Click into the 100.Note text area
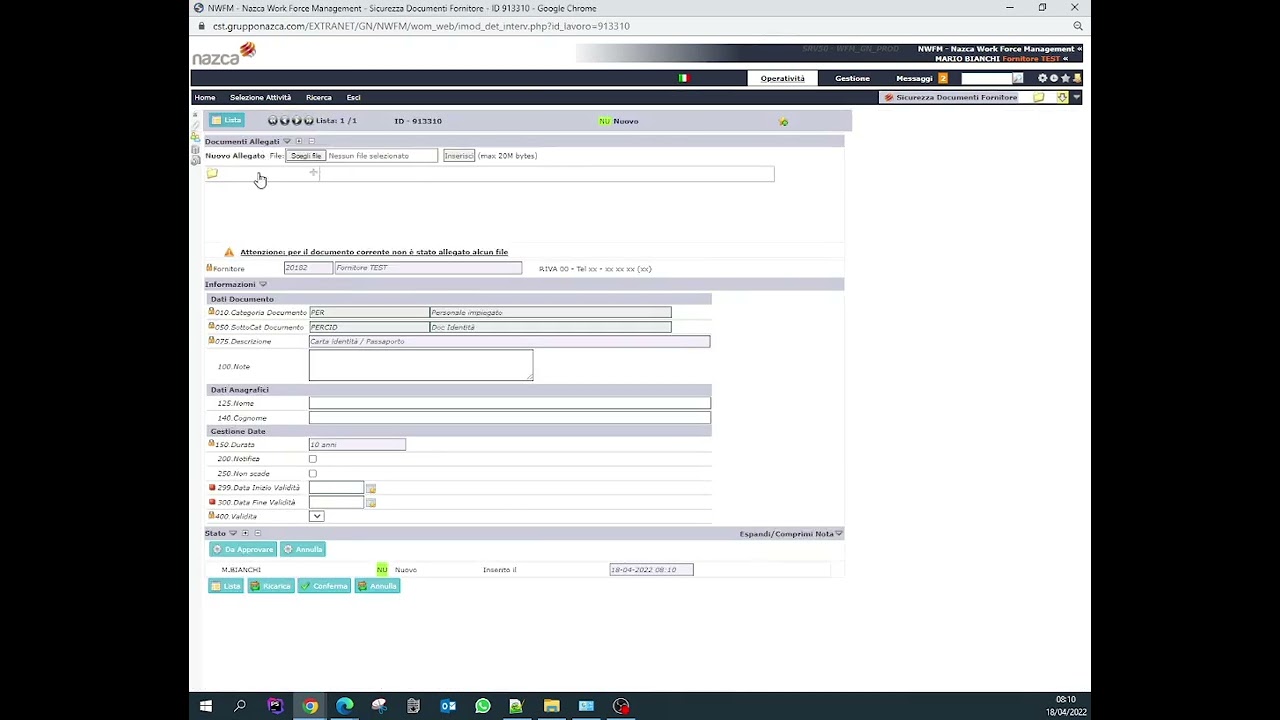The image size is (1280, 720). [421, 365]
